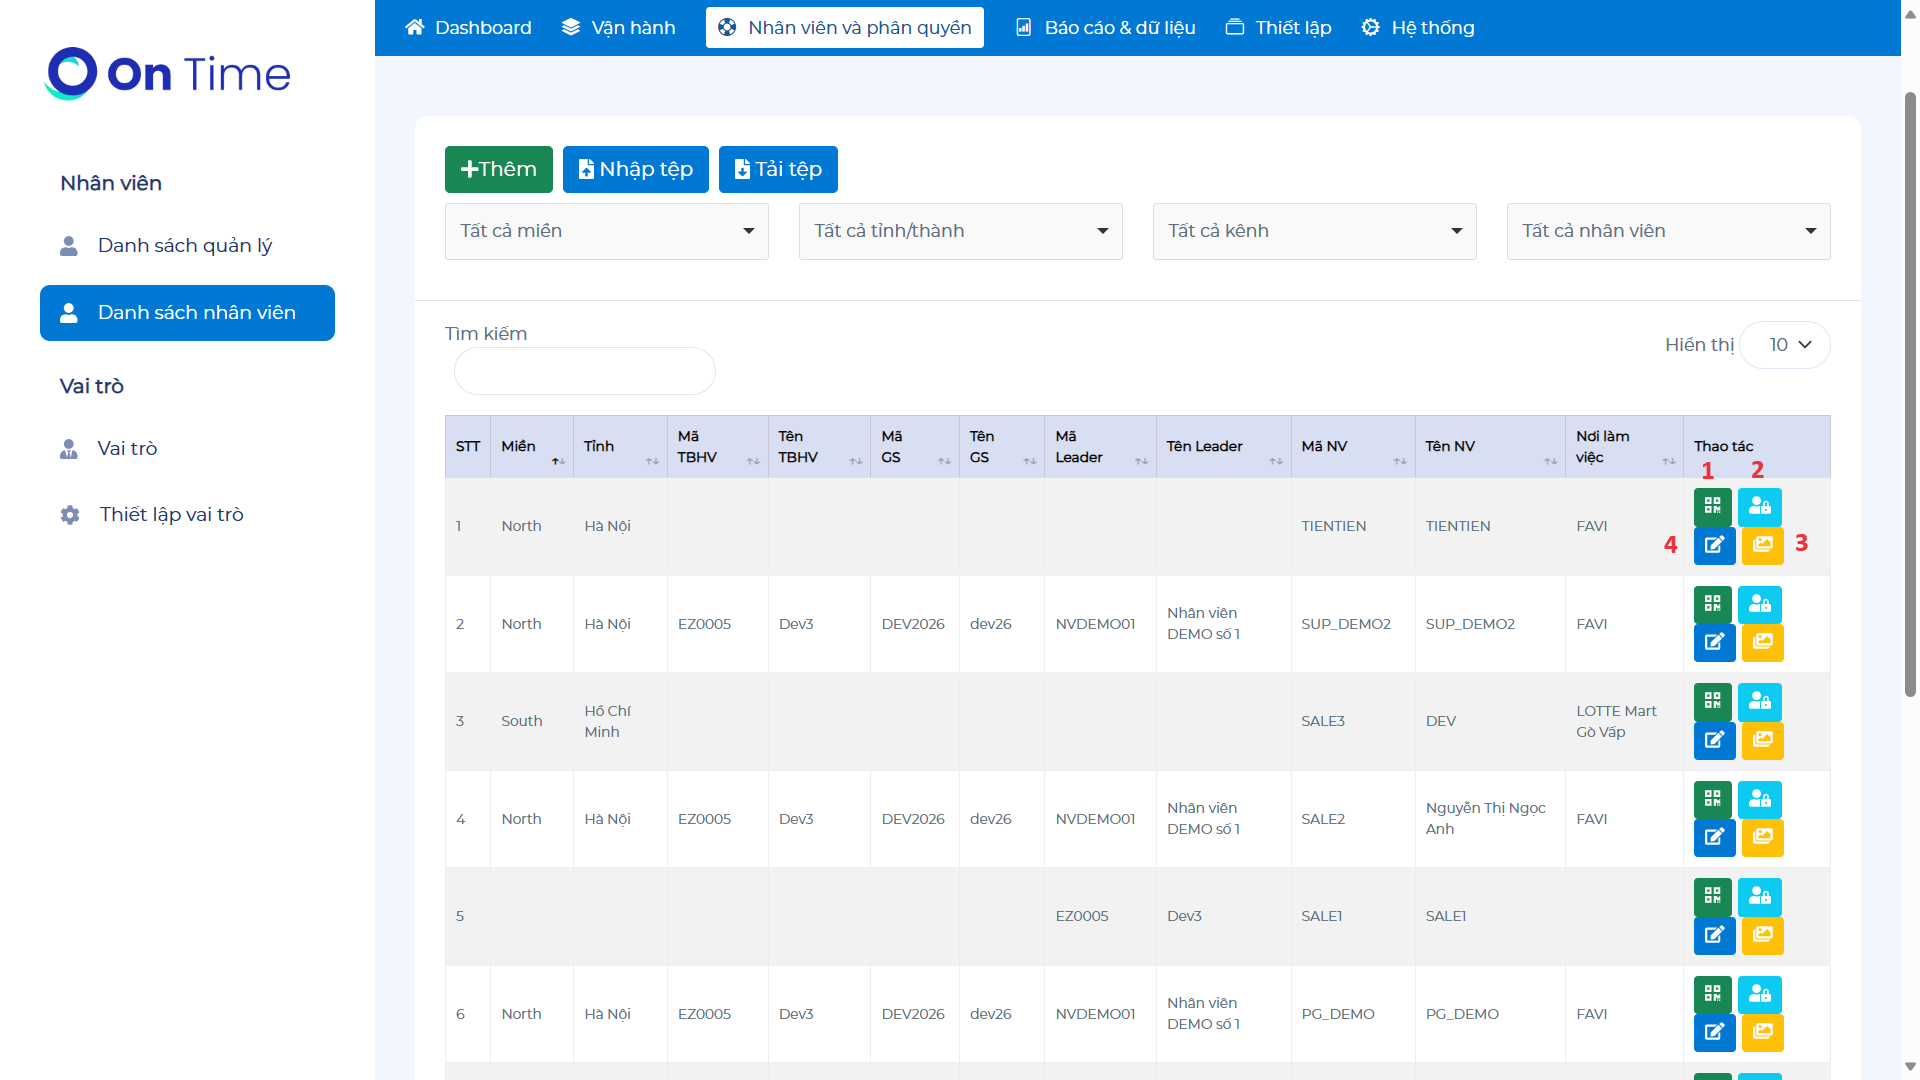Click the green Thêm button
Viewport: 1920px width, 1080px height.
498,169
